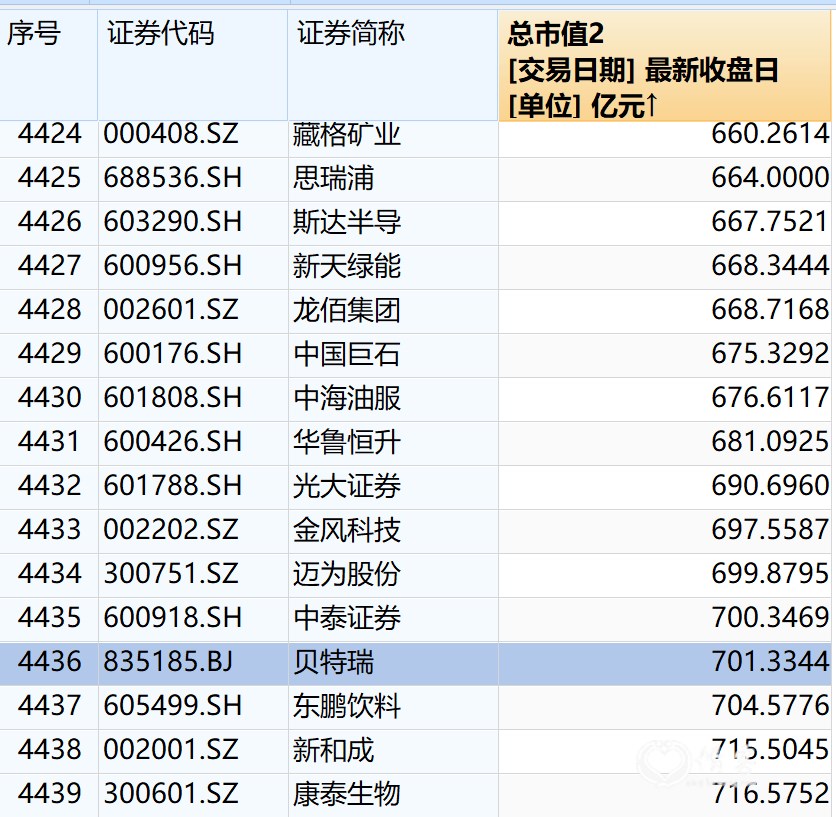
Task: Select the 金风科技 name cell
Action: pyautogui.click(x=393, y=531)
